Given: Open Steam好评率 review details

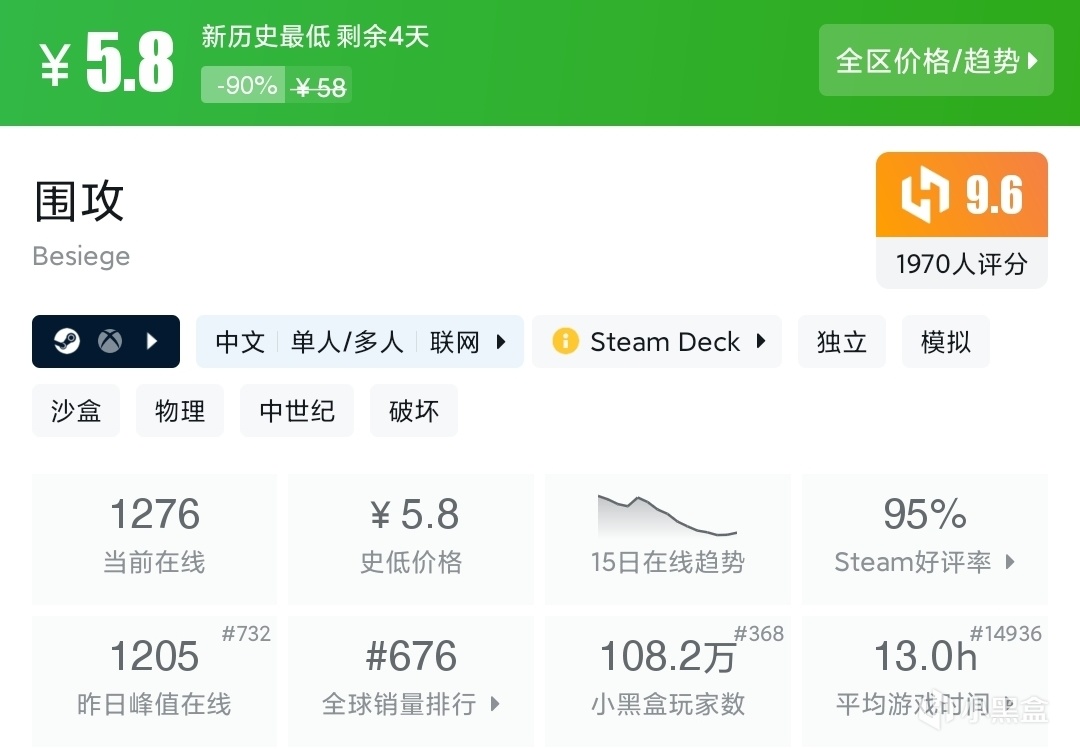Looking at the screenshot, I should [924, 562].
